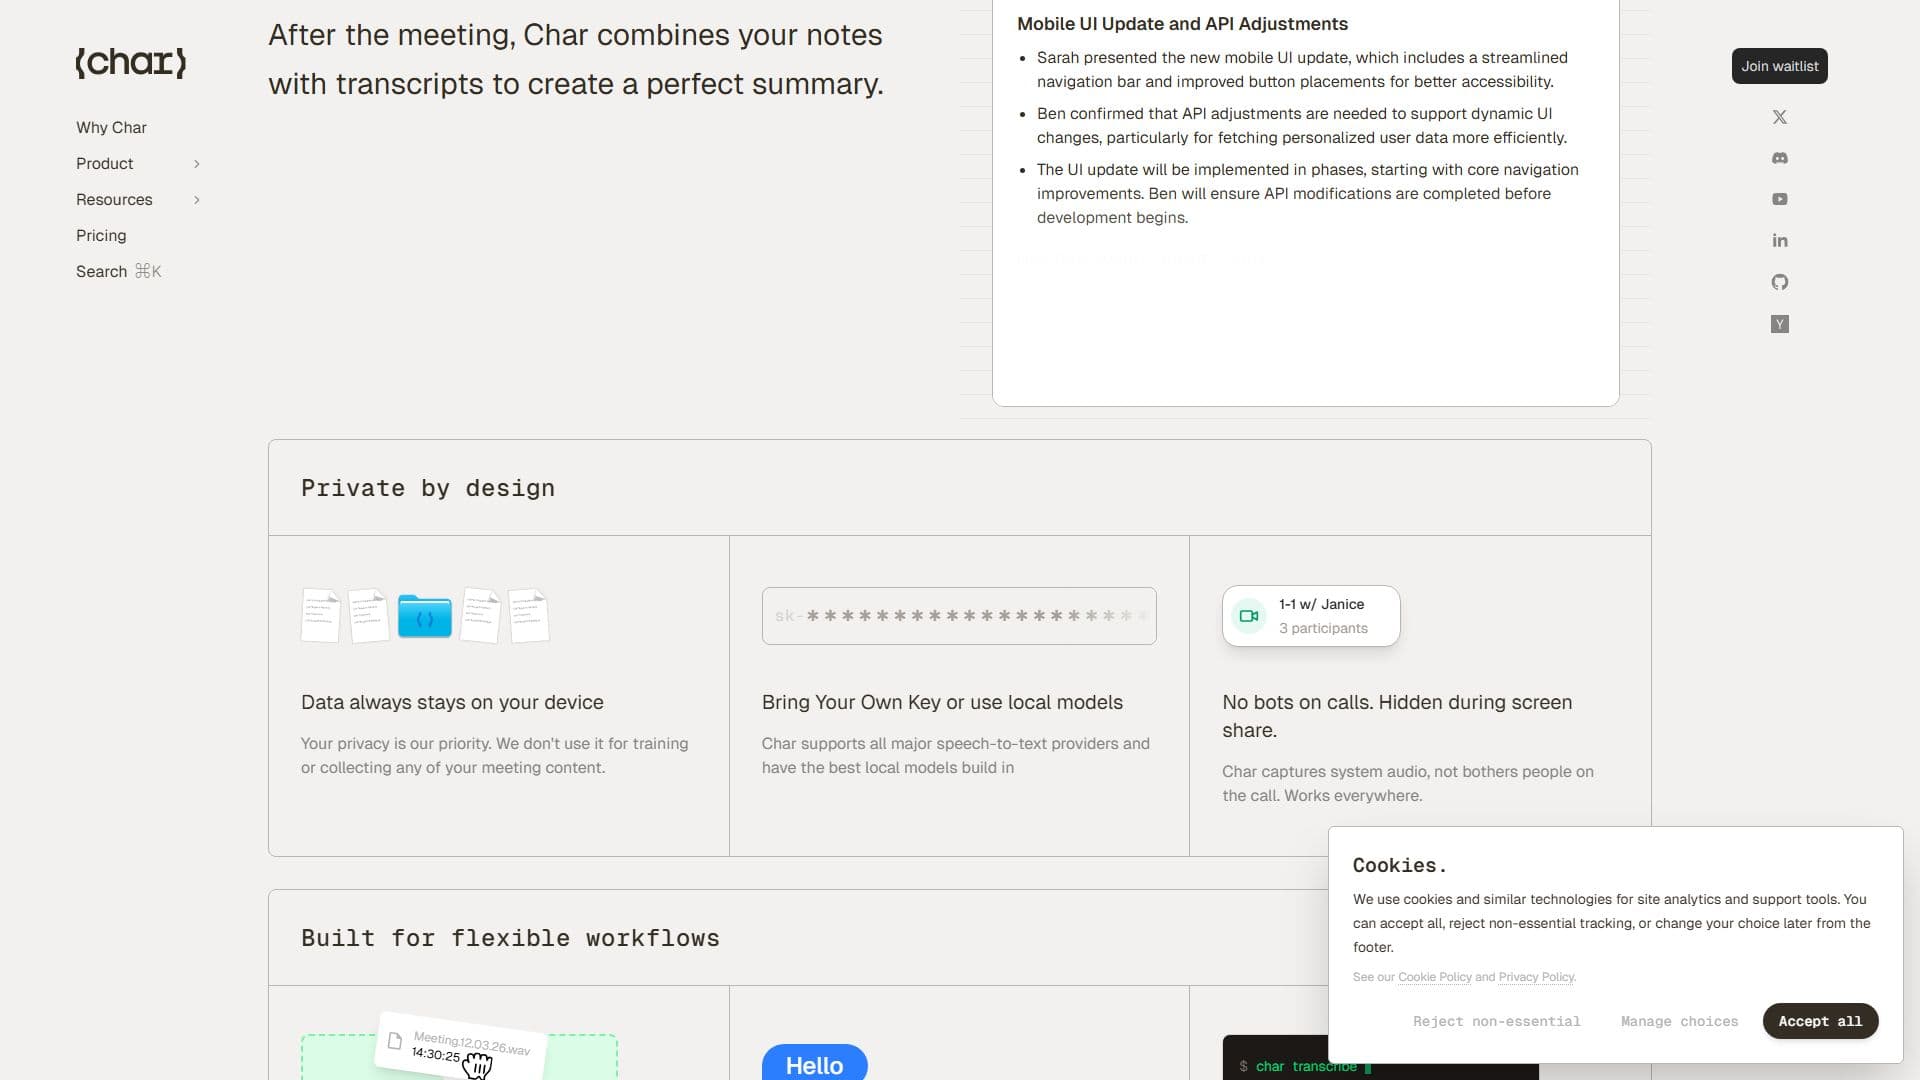The height and width of the screenshot is (1080, 1920).
Task: Open the X (Twitter) social icon
Action: click(x=1780, y=117)
